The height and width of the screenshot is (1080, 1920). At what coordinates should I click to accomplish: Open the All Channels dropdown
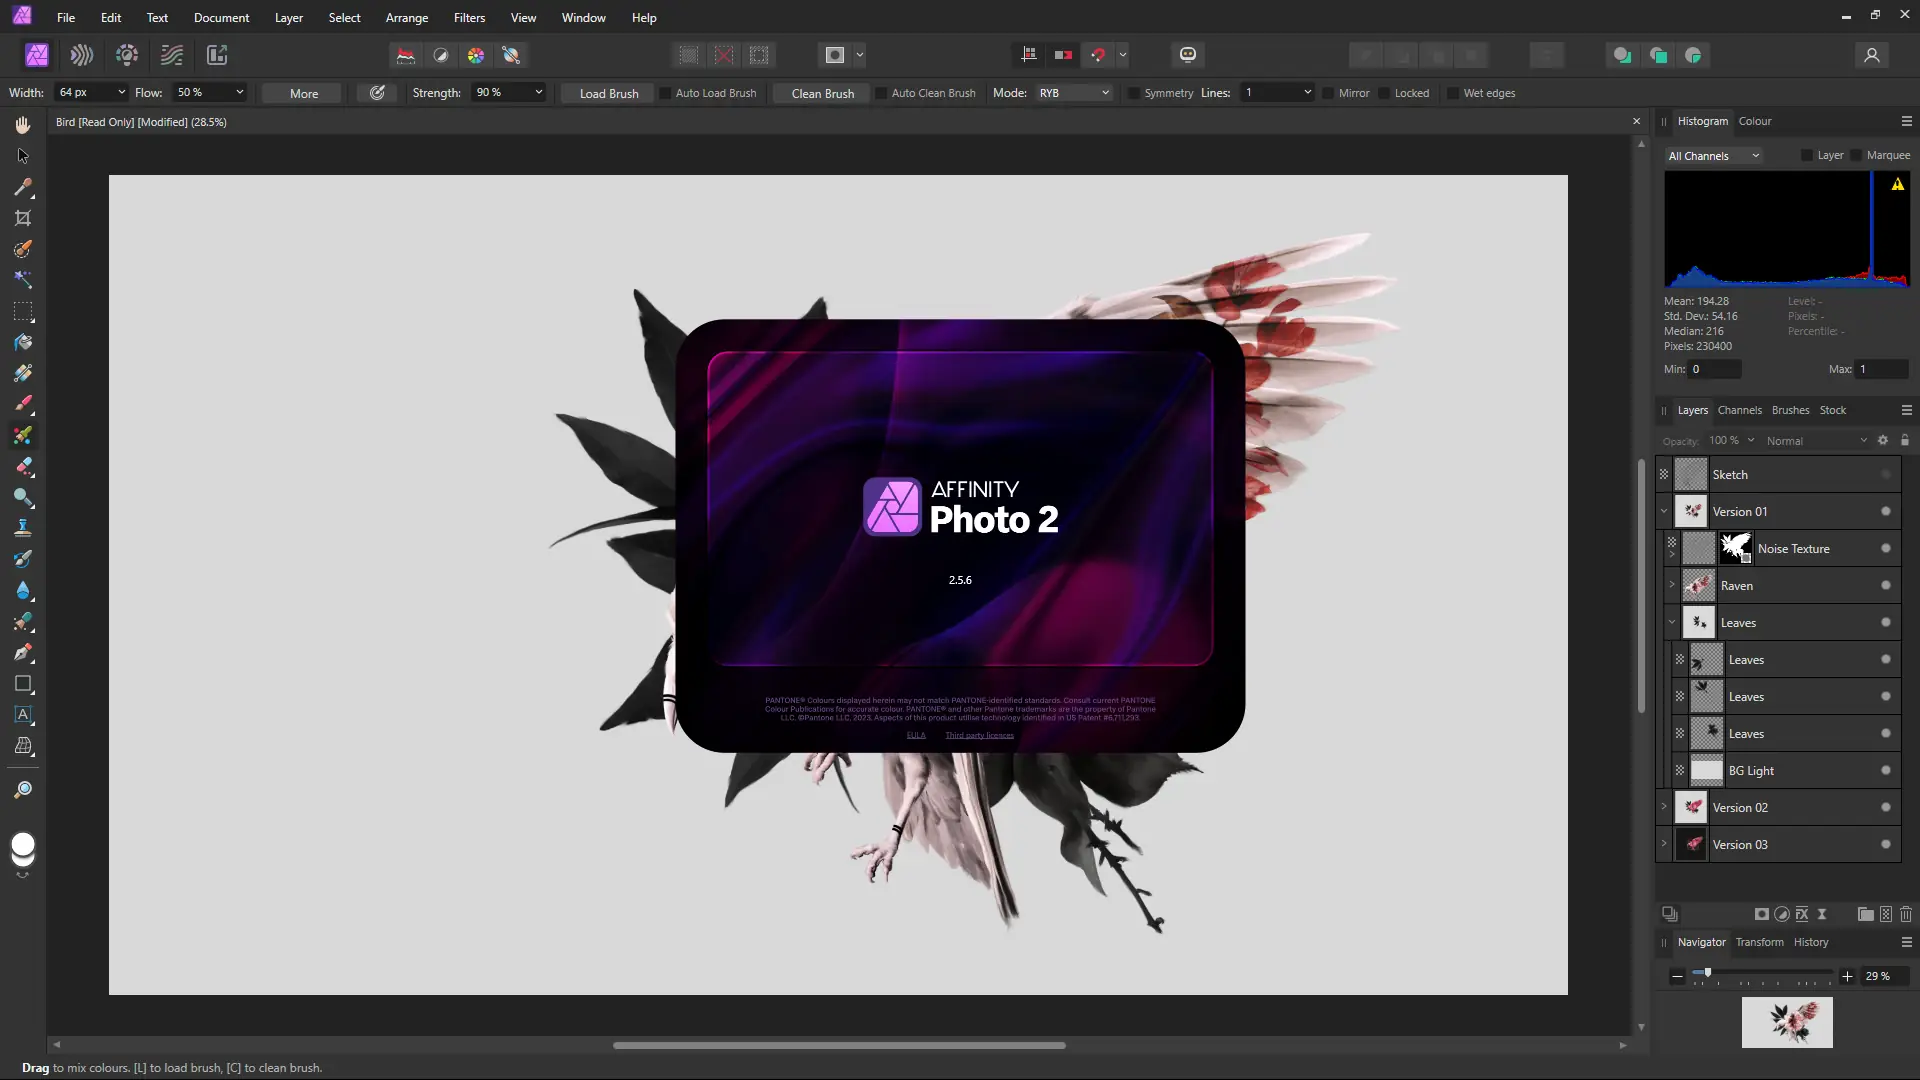click(x=1713, y=156)
